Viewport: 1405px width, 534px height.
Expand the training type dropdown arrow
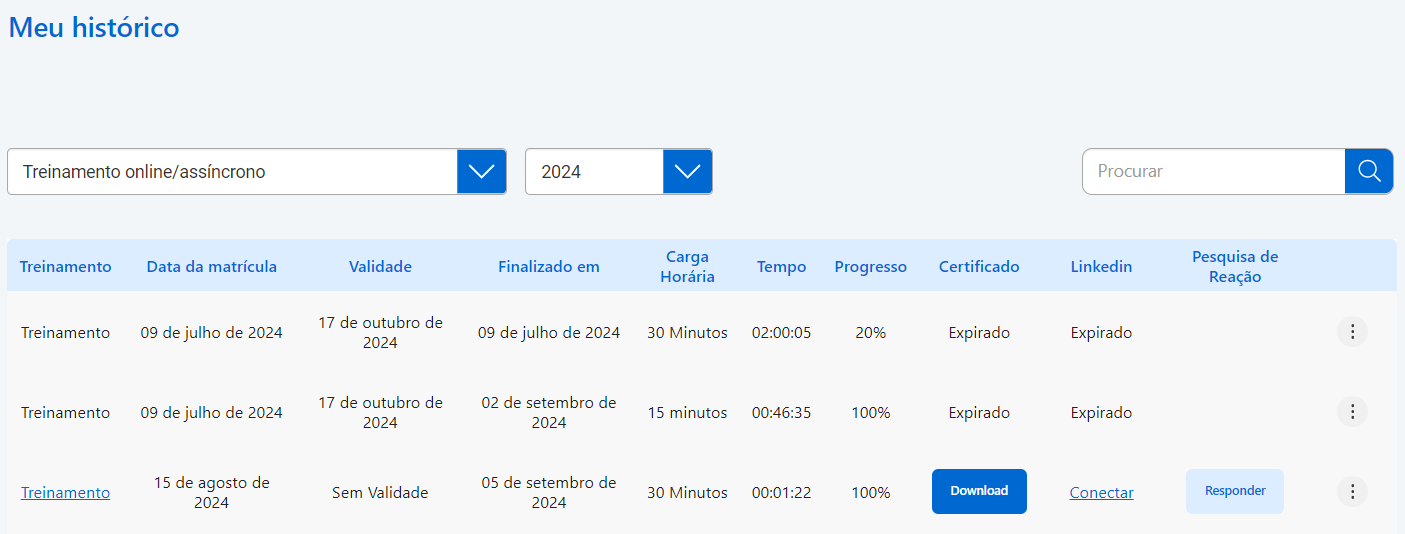[481, 172]
